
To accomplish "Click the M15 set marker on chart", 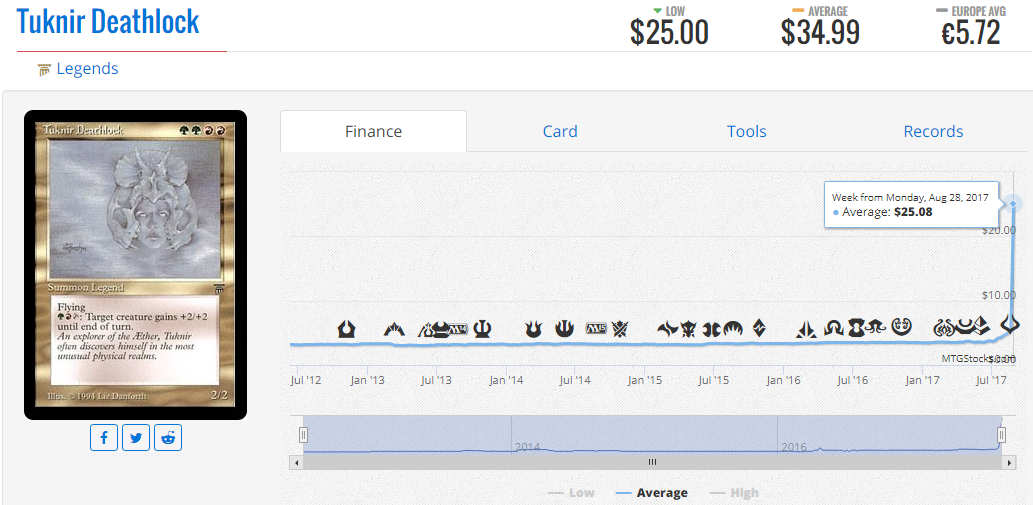I will (596, 328).
